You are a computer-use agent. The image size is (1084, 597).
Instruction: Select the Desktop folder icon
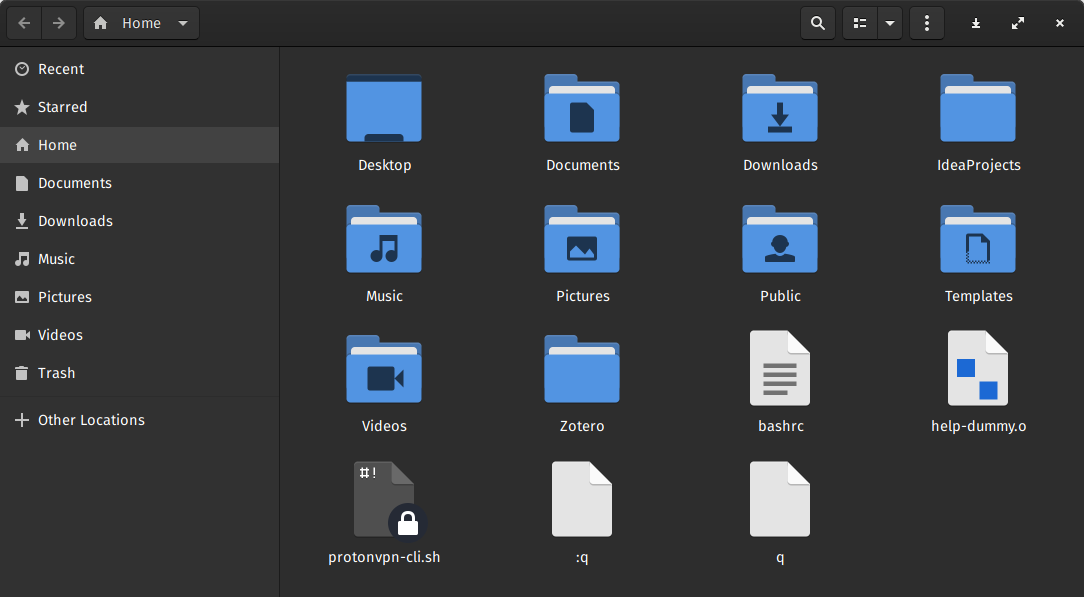click(x=384, y=109)
